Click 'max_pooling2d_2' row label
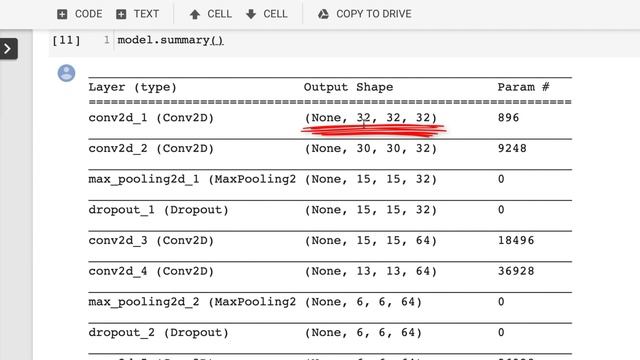Screen dimensions: 640x360 [x=192, y=302]
